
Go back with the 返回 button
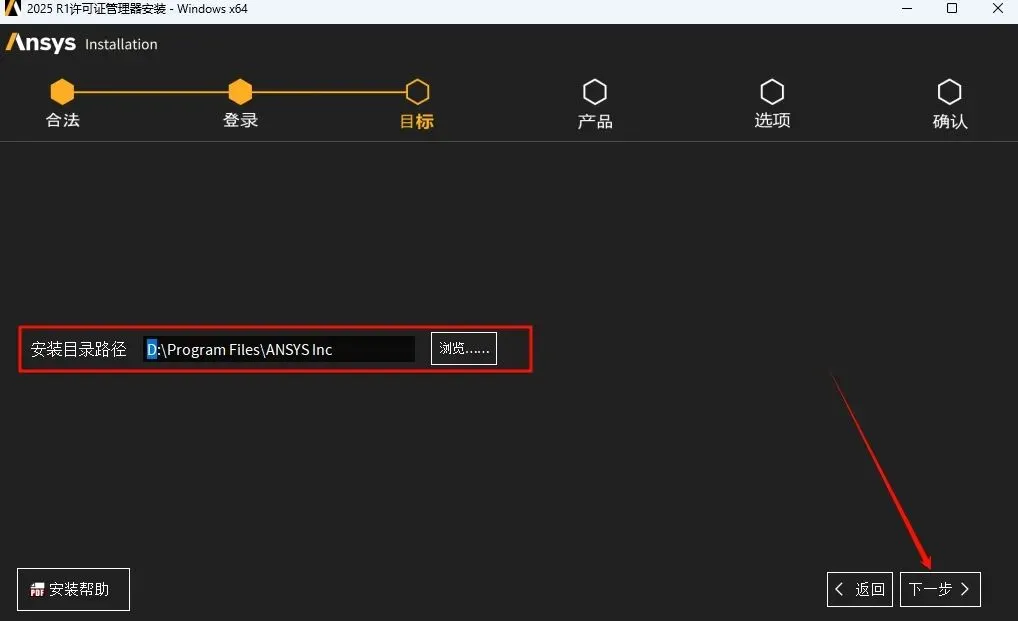860,589
